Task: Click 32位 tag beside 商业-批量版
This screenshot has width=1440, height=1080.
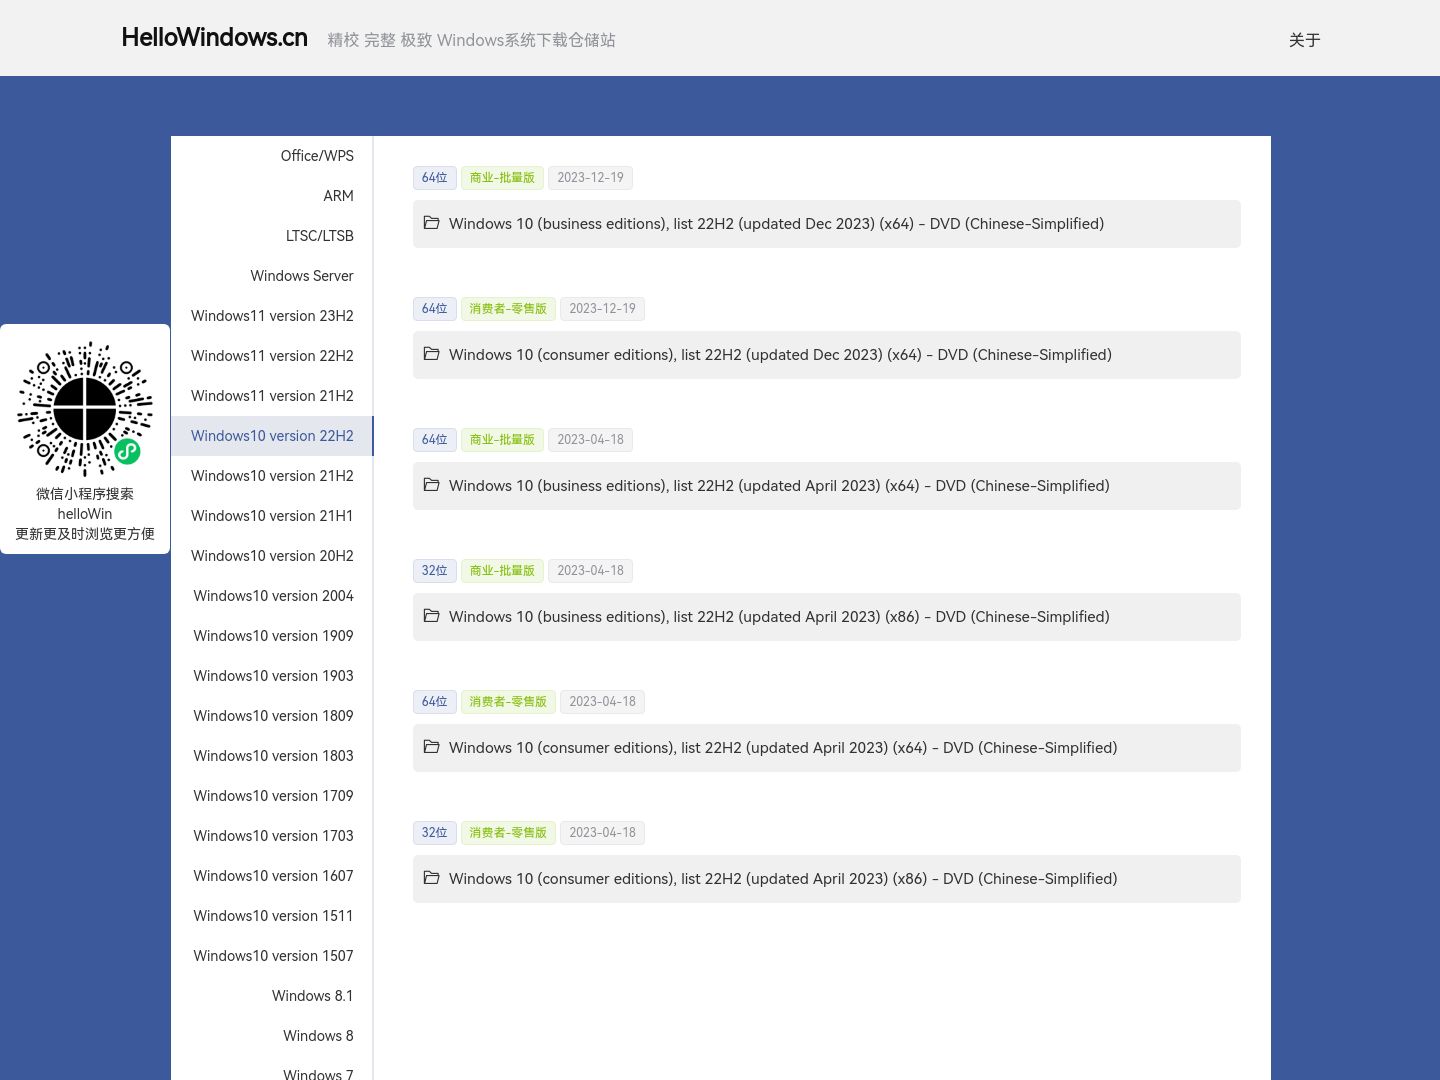Action: pyautogui.click(x=435, y=571)
